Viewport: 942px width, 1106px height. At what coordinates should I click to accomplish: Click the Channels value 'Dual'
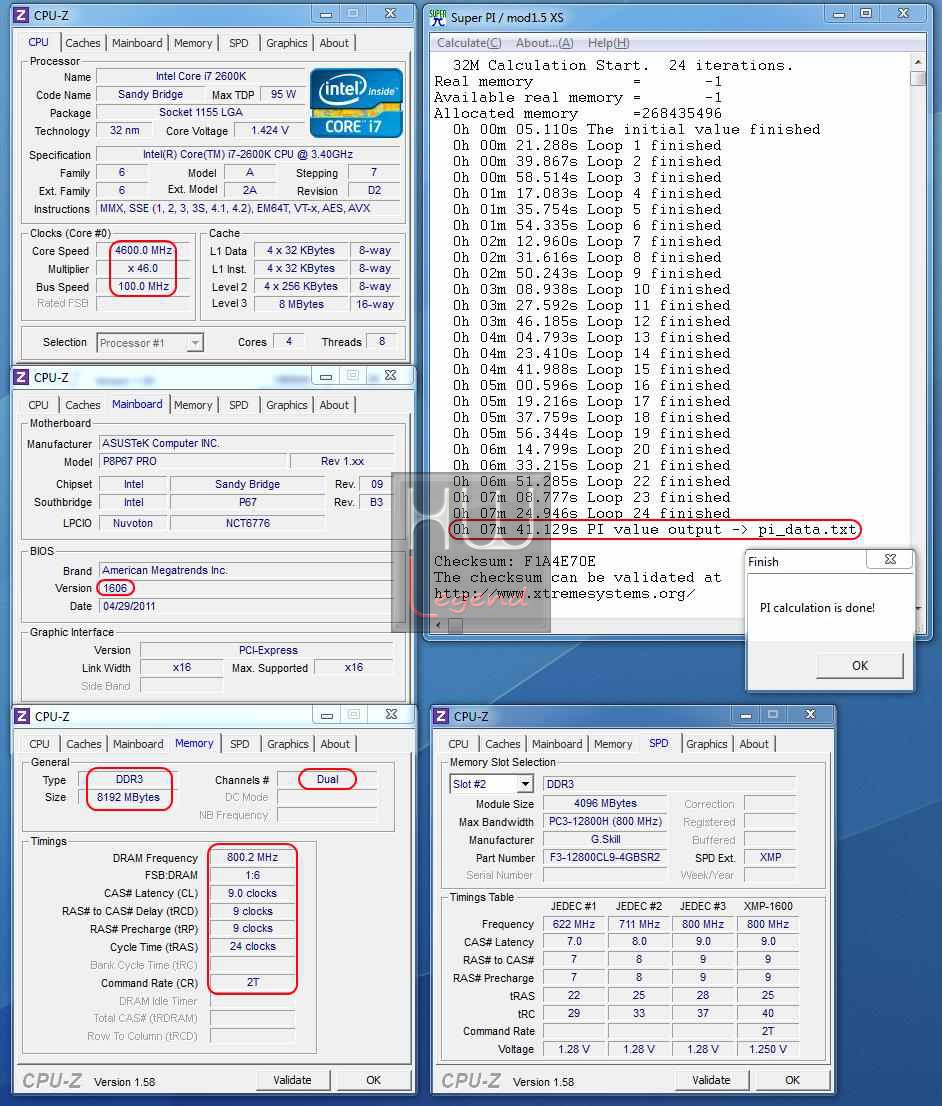(x=327, y=779)
